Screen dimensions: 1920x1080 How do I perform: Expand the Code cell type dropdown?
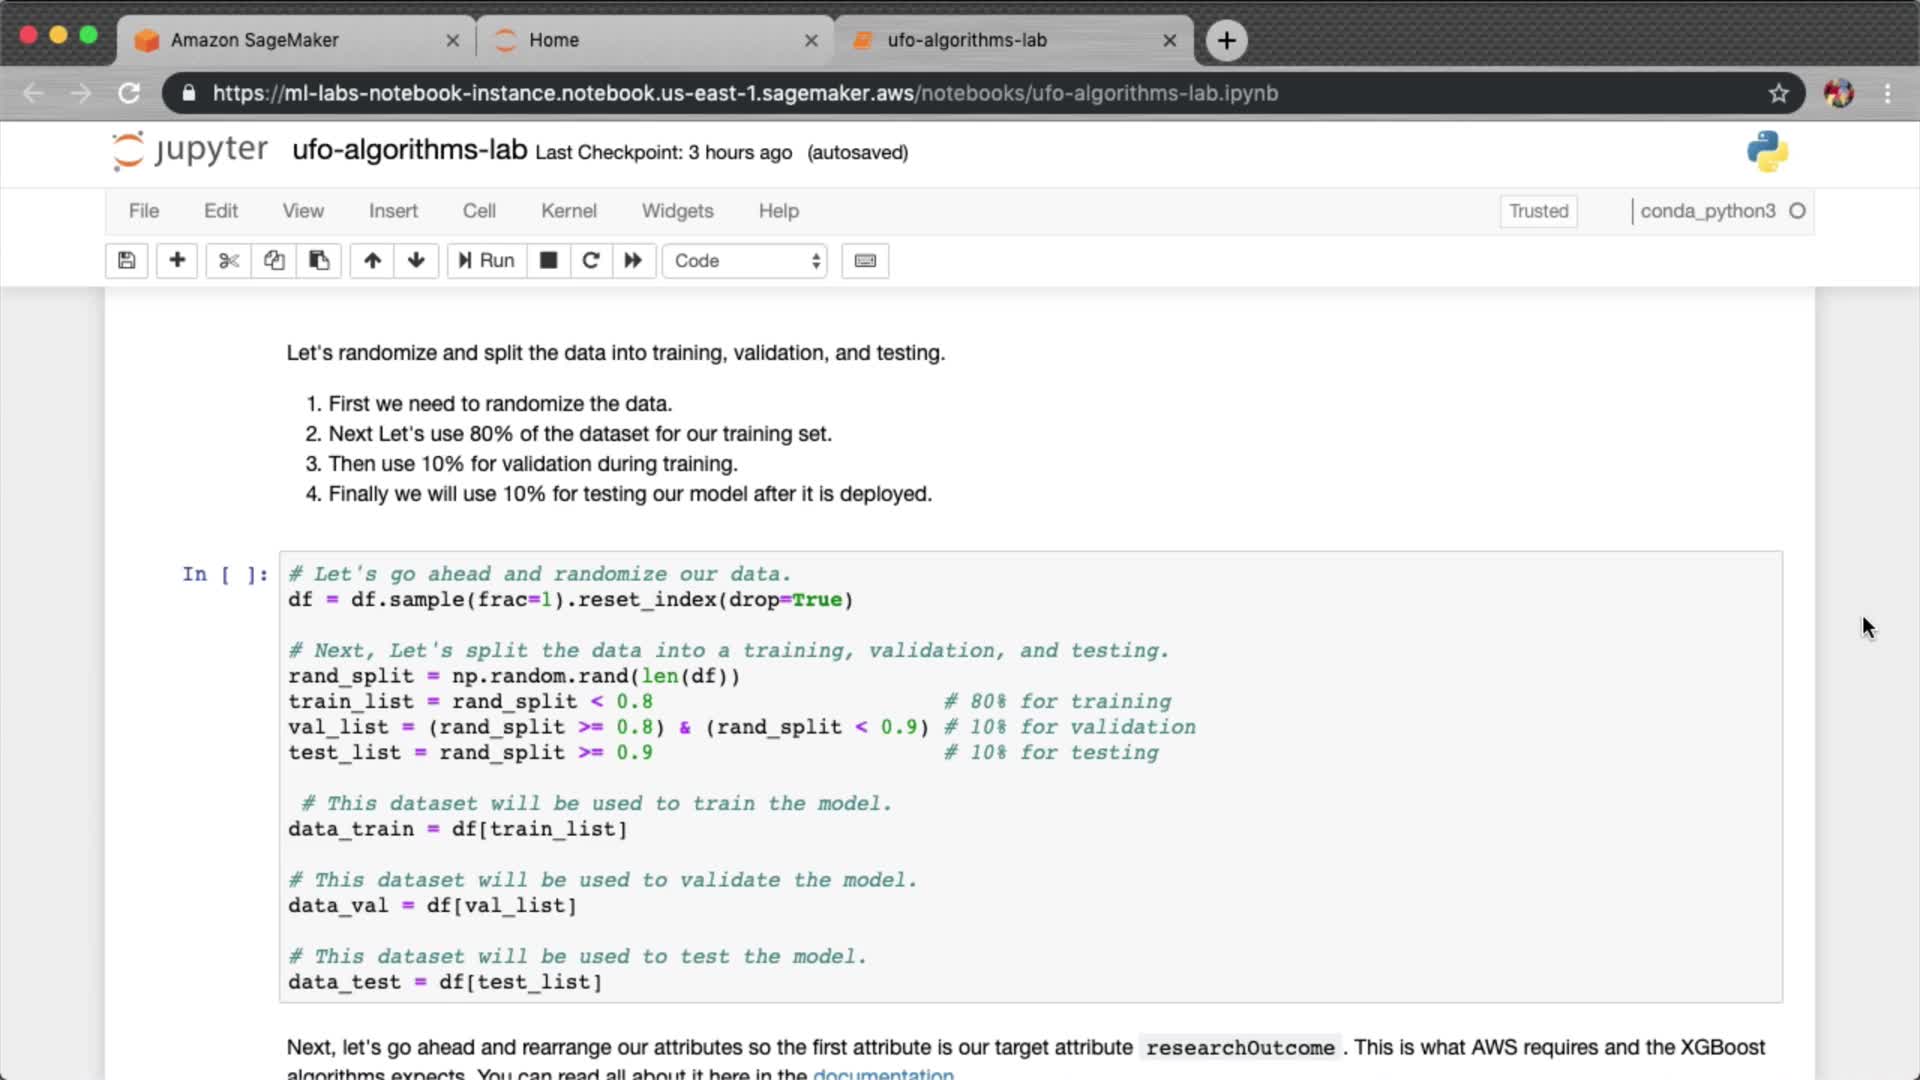(x=745, y=261)
